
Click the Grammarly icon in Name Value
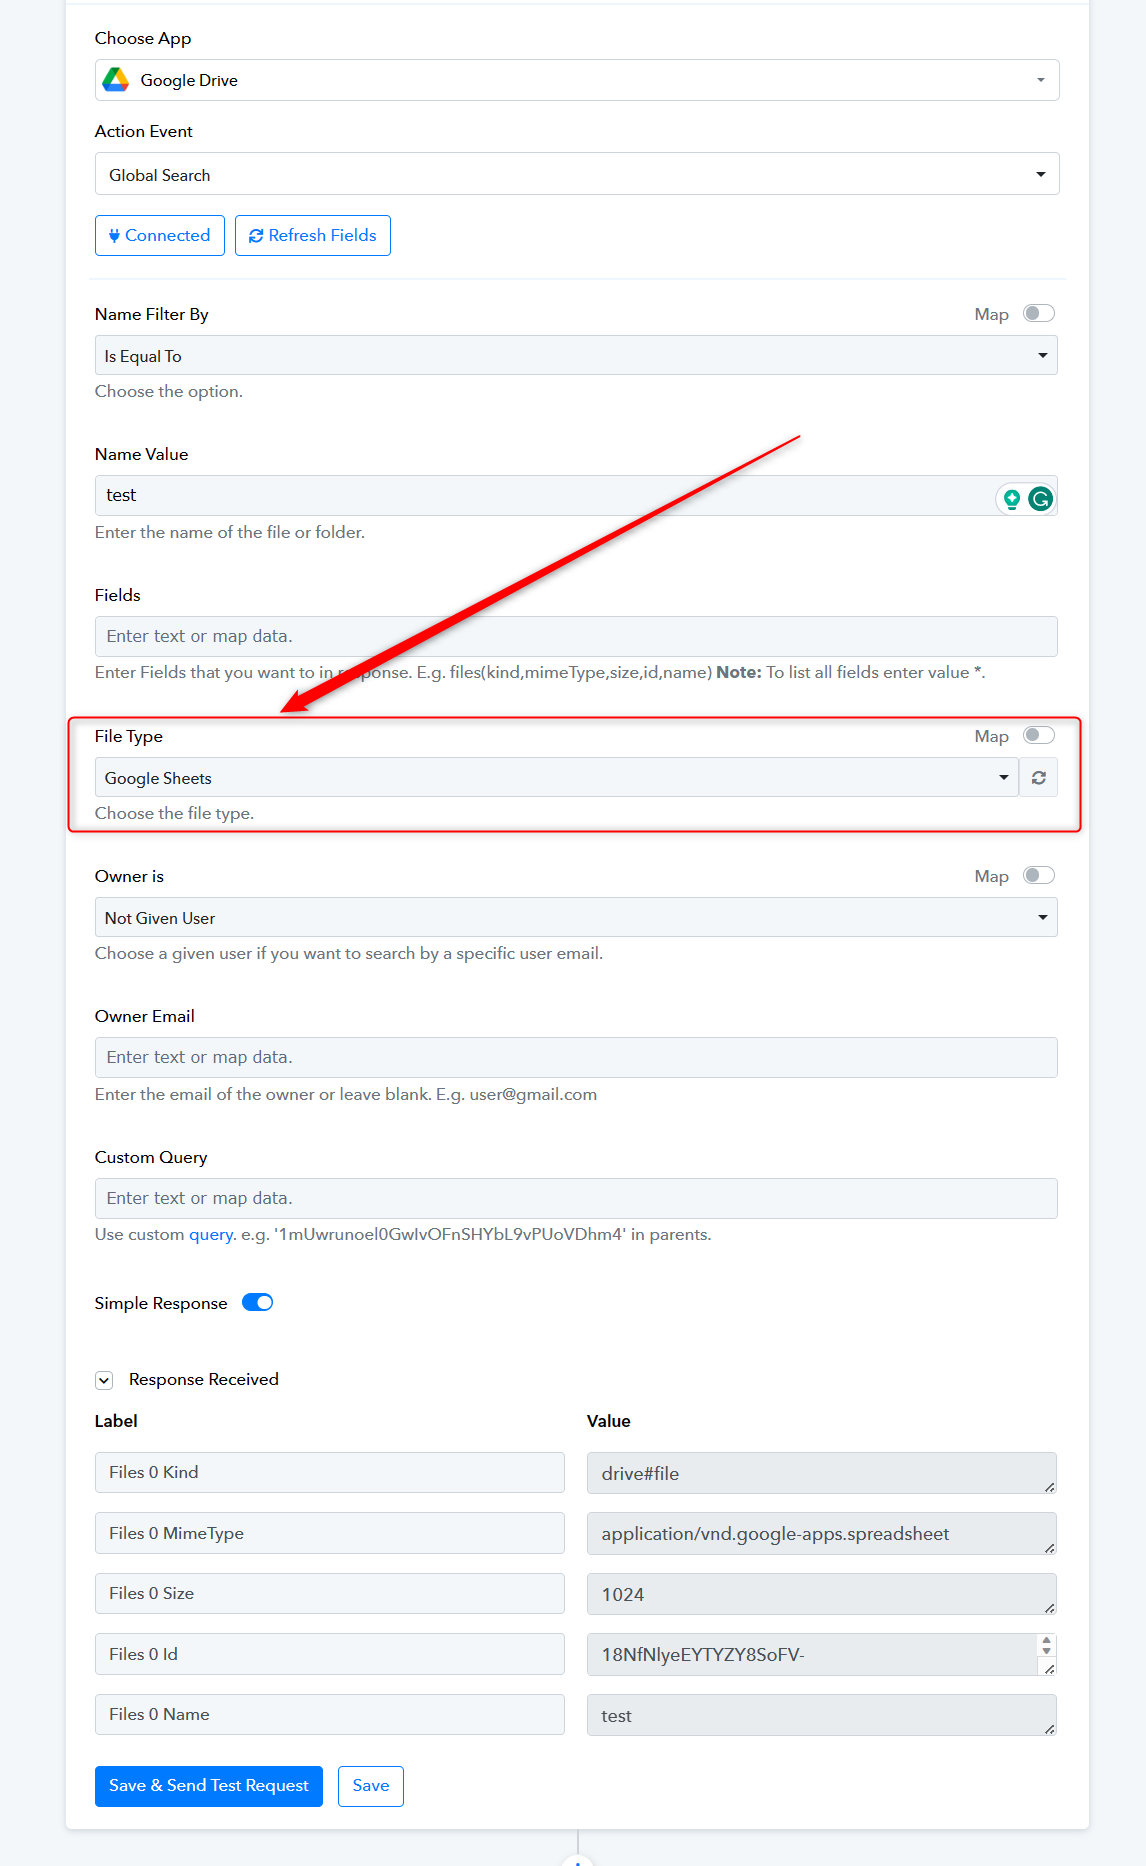(1040, 499)
